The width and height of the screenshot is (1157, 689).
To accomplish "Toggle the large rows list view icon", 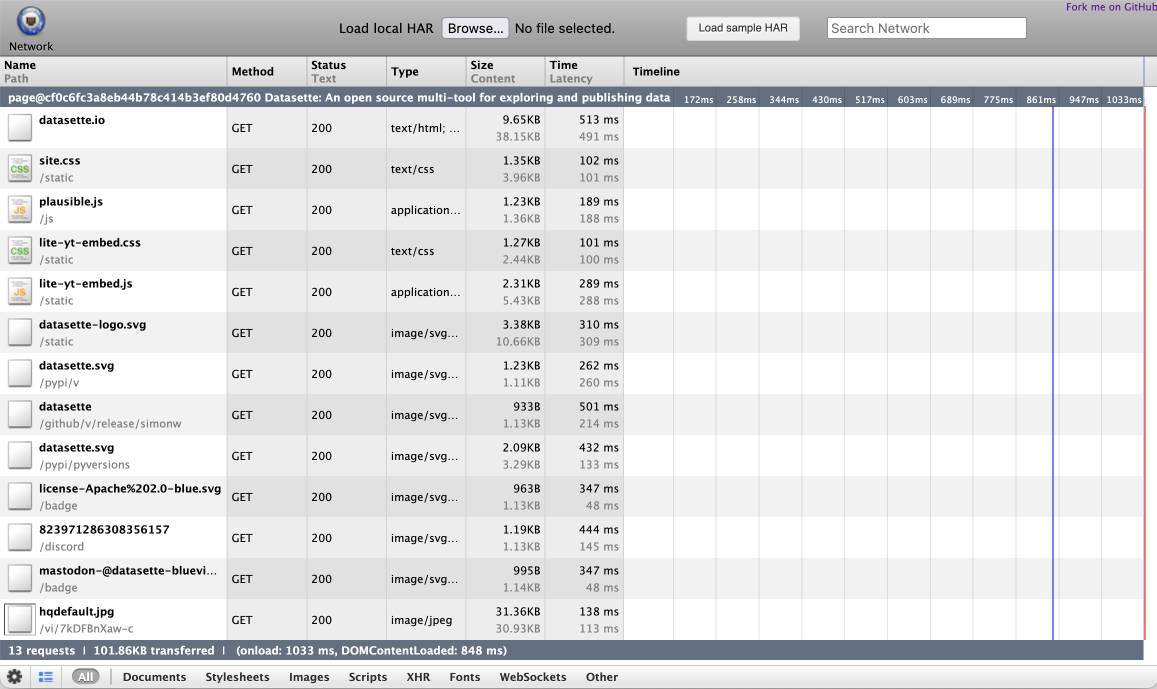I will (46, 676).
